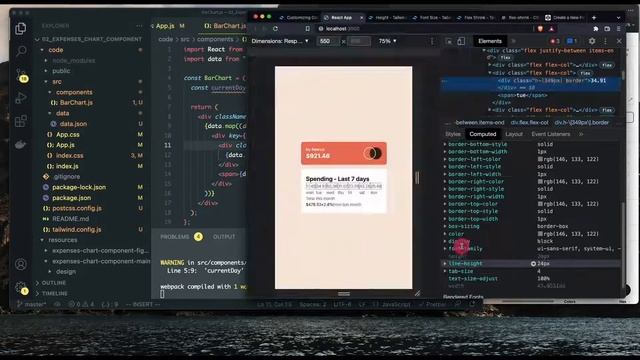Open DevTools more options menu
This screenshot has height=360, width=640.
click(x=605, y=41)
